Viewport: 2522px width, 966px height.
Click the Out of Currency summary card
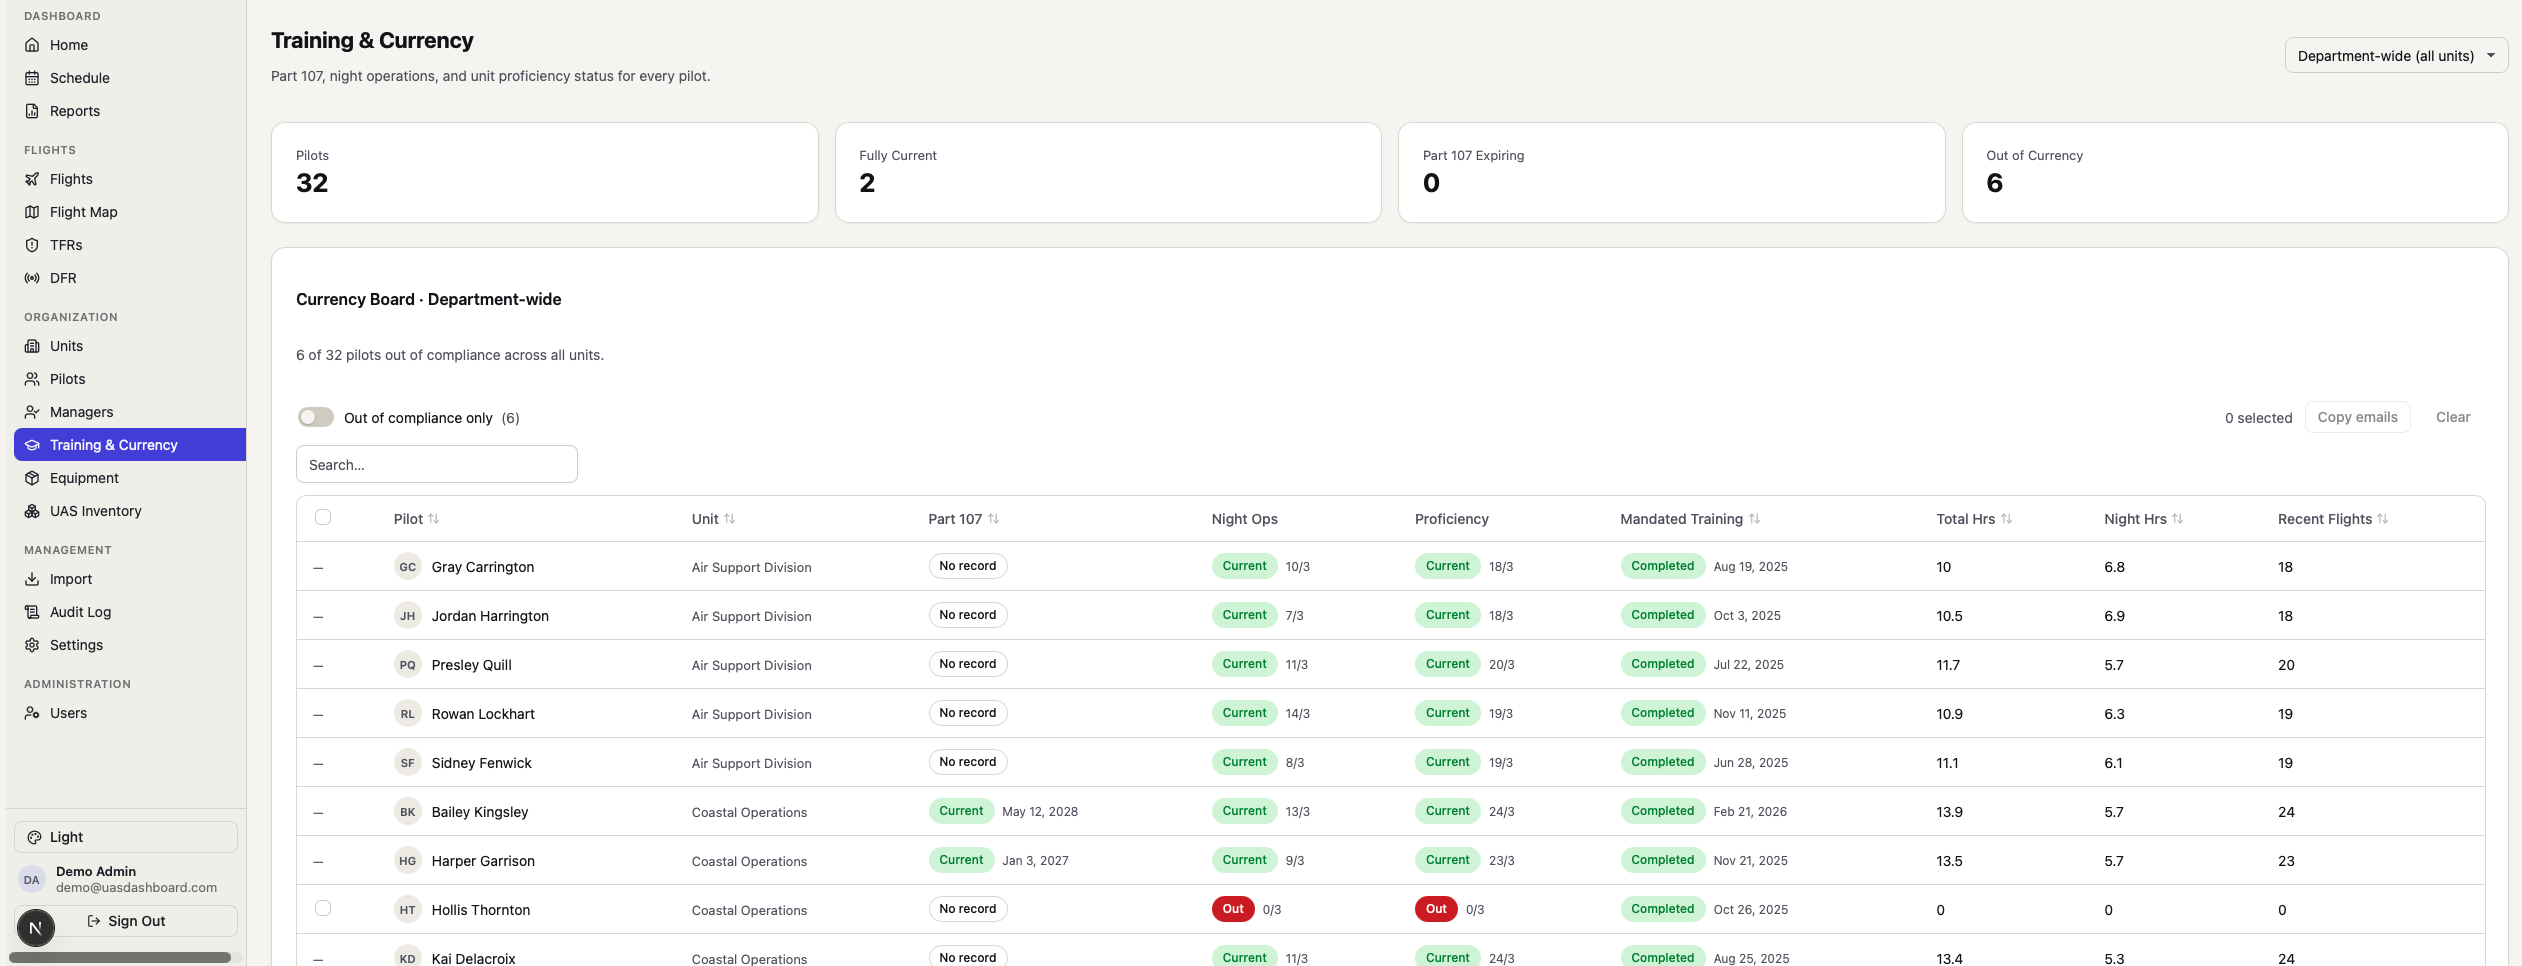(x=2235, y=172)
